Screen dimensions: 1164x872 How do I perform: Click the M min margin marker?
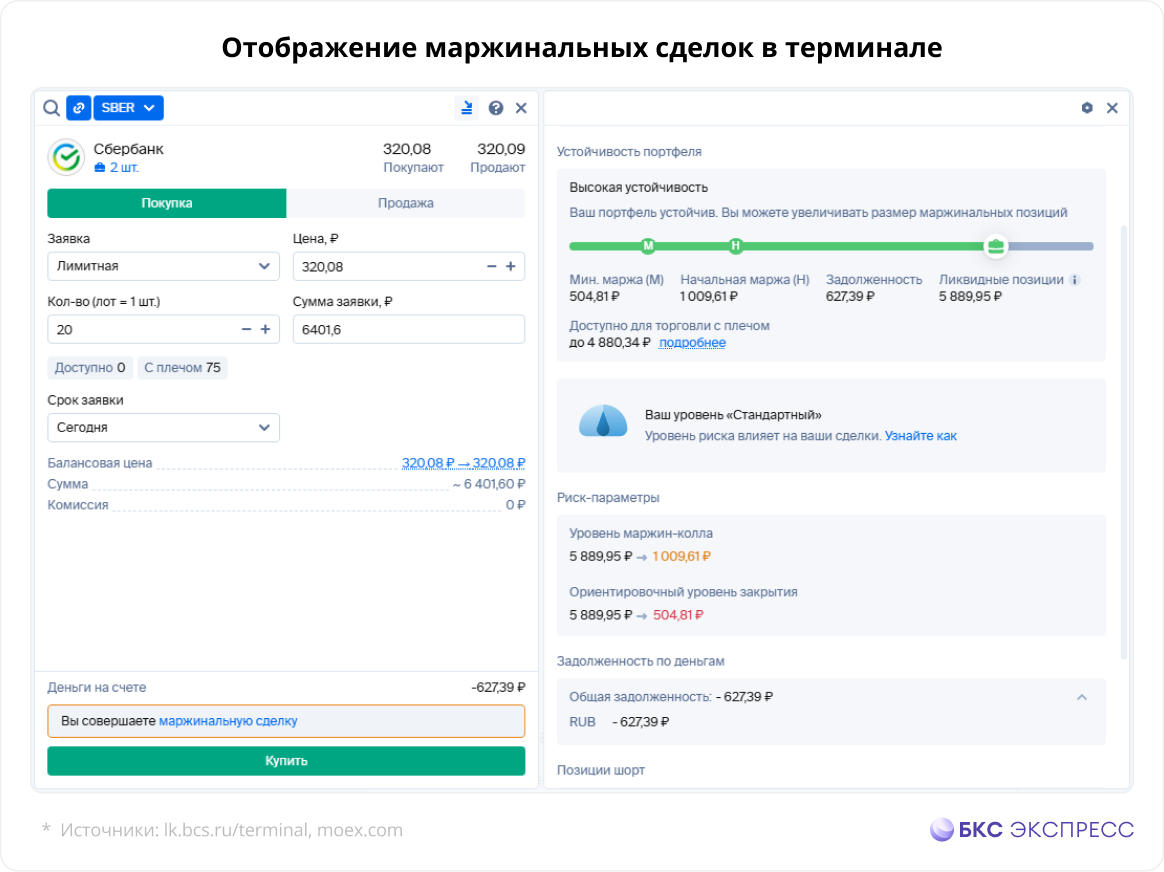coord(648,246)
